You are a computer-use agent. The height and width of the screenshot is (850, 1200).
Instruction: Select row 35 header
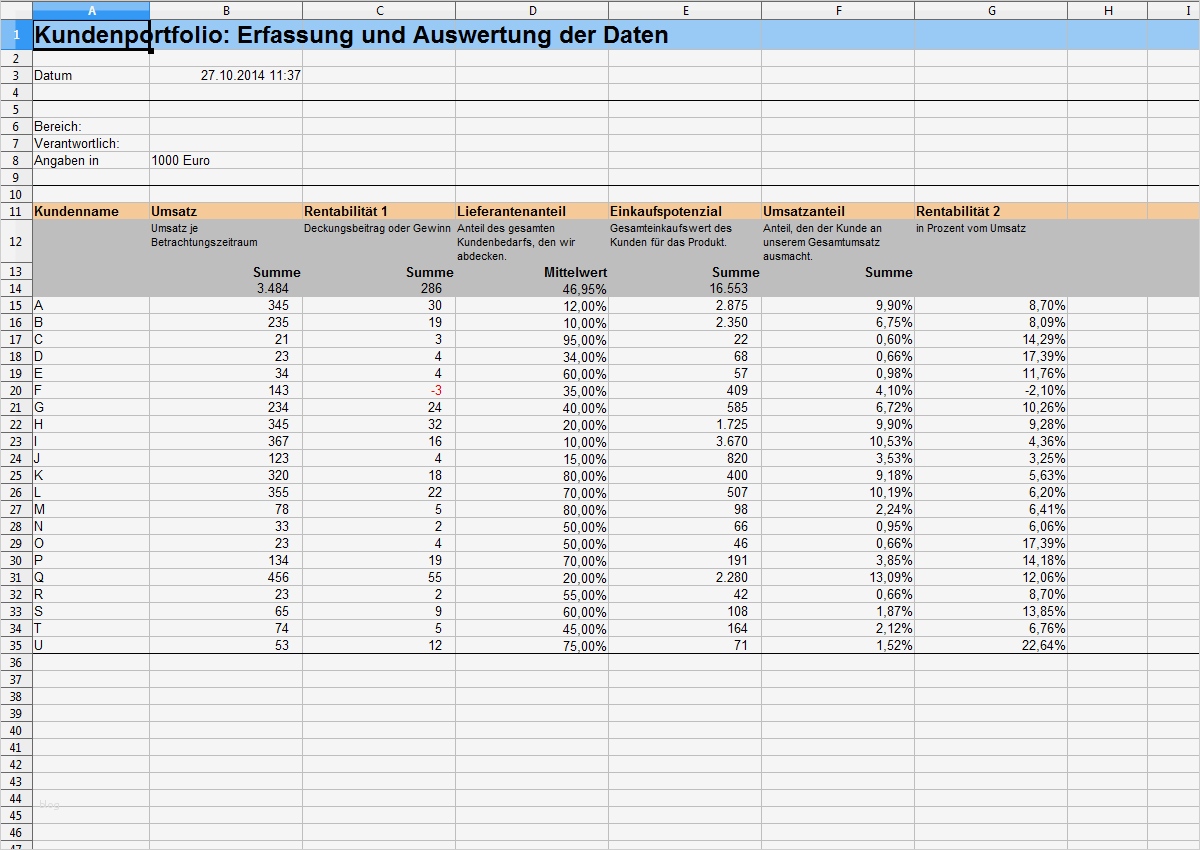16,645
